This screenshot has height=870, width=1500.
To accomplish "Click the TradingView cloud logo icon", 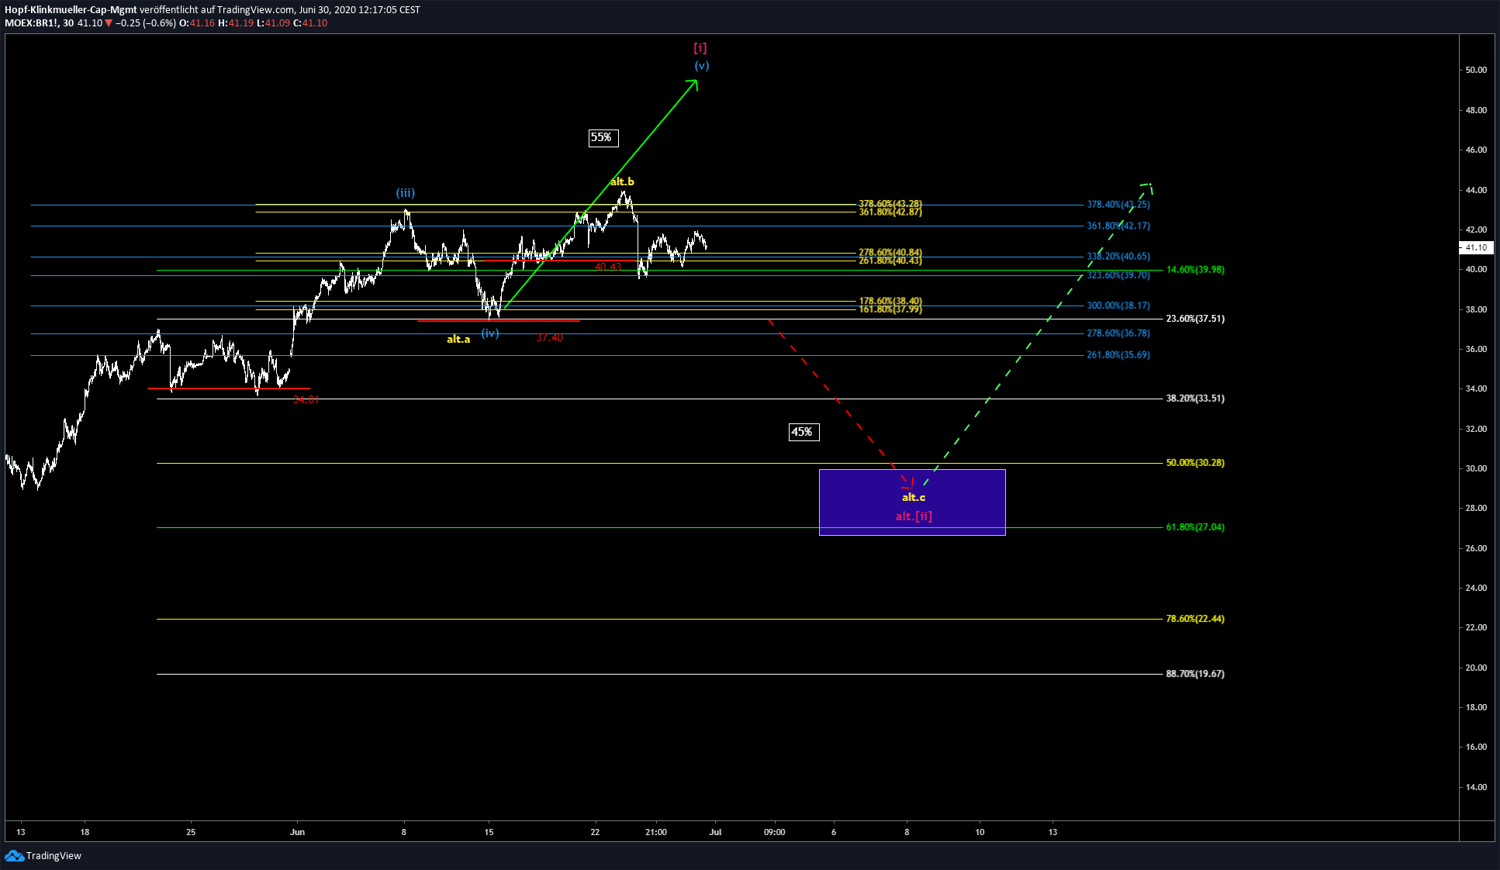I will coord(14,856).
